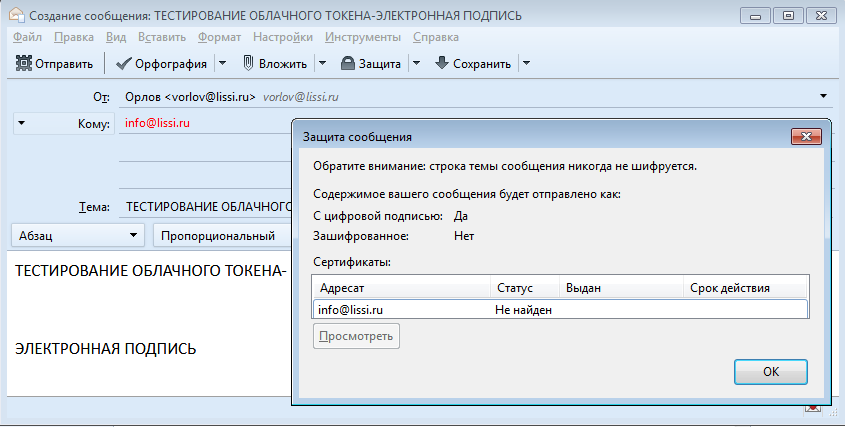This screenshot has height=427, width=845.
Task: Click the Сохранить save button
Action: pos(473,64)
